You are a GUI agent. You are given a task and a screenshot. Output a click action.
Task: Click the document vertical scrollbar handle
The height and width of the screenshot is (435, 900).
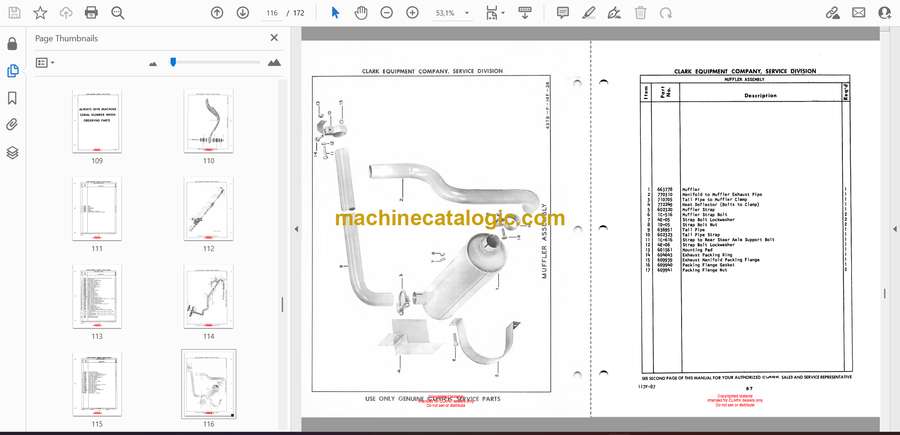click(884, 293)
